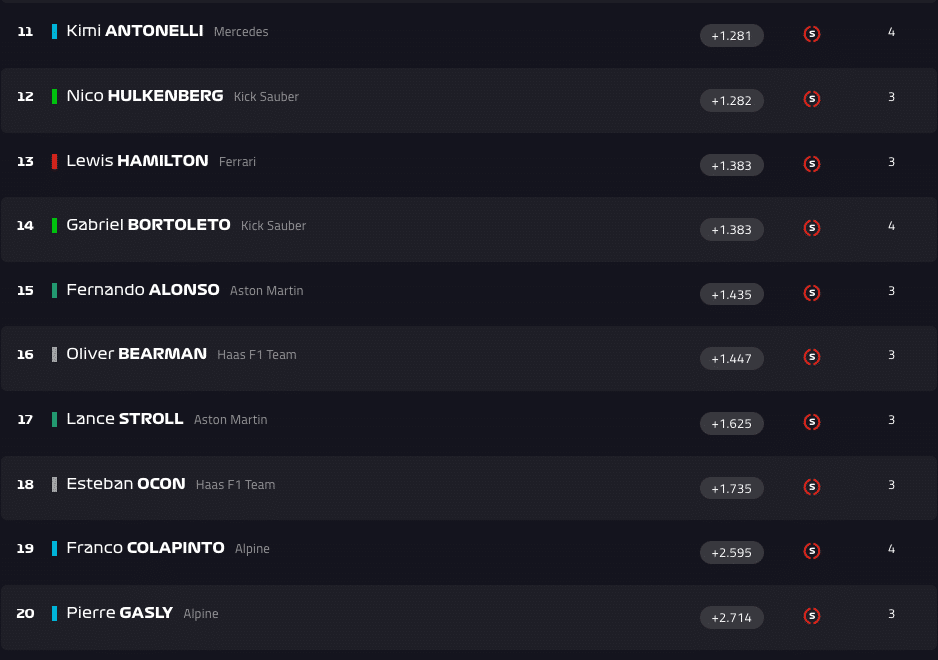Click soft tyre icon in Hamilton's row
Image resolution: width=938 pixels, height=660 pixels.
tap(812, 164)
